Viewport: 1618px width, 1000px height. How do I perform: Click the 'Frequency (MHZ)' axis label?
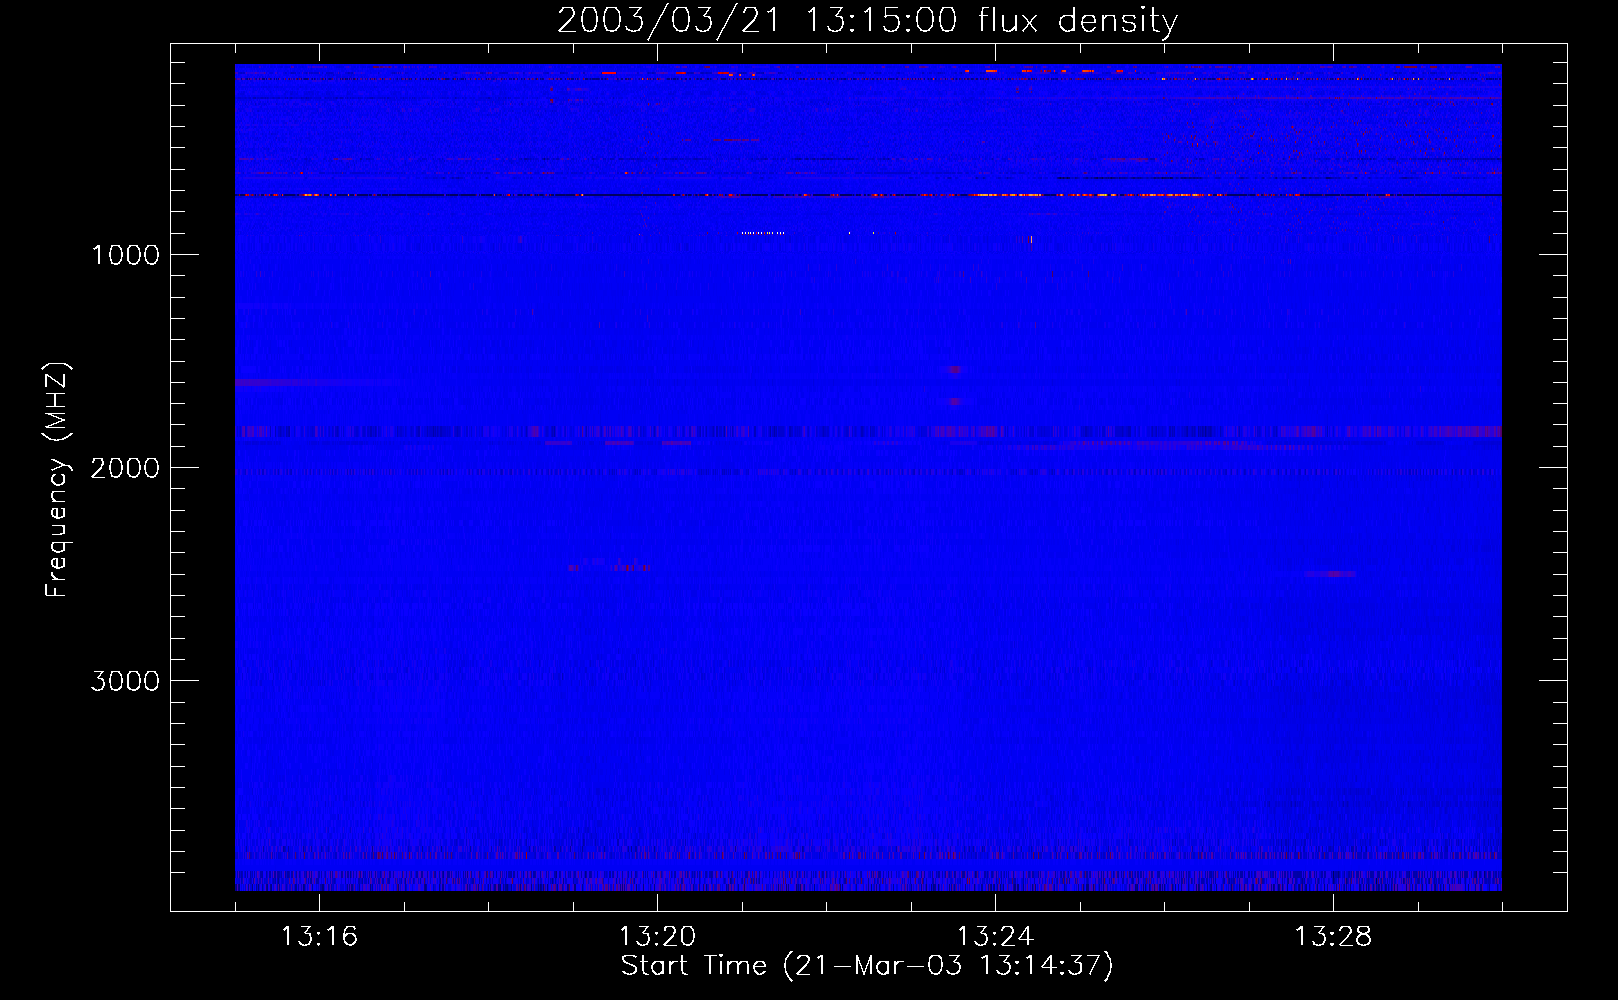click(57, 480)
